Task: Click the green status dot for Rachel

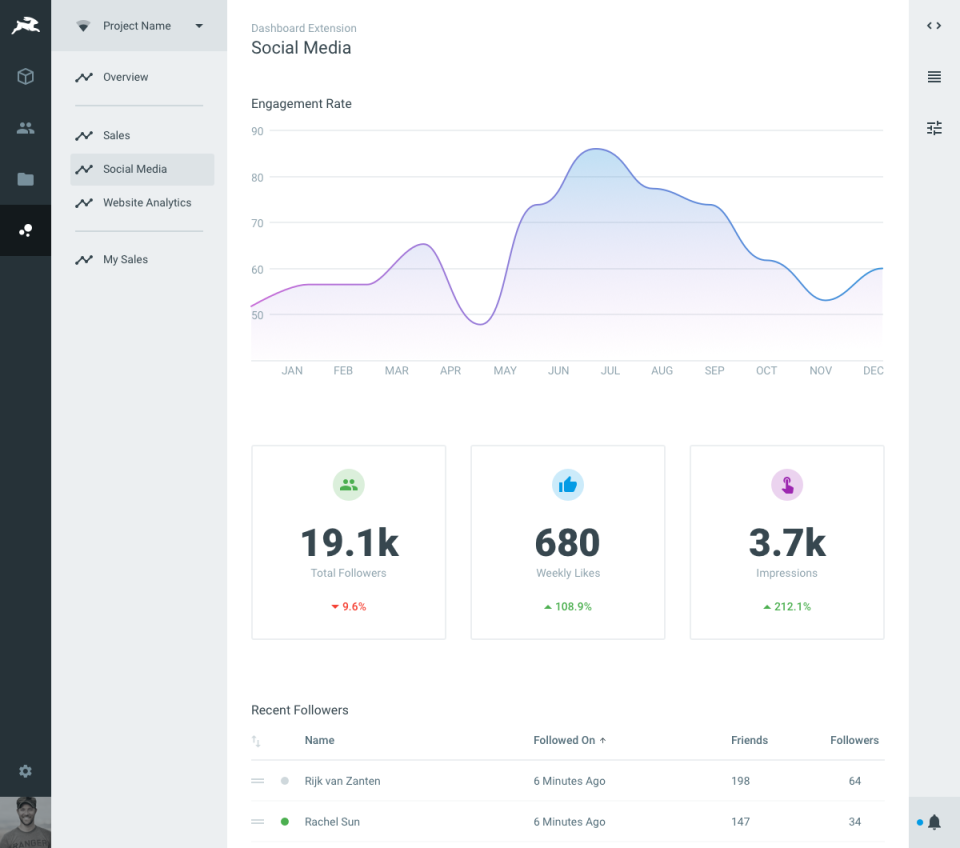Action: pyautogui.click(x=285, y=822)
